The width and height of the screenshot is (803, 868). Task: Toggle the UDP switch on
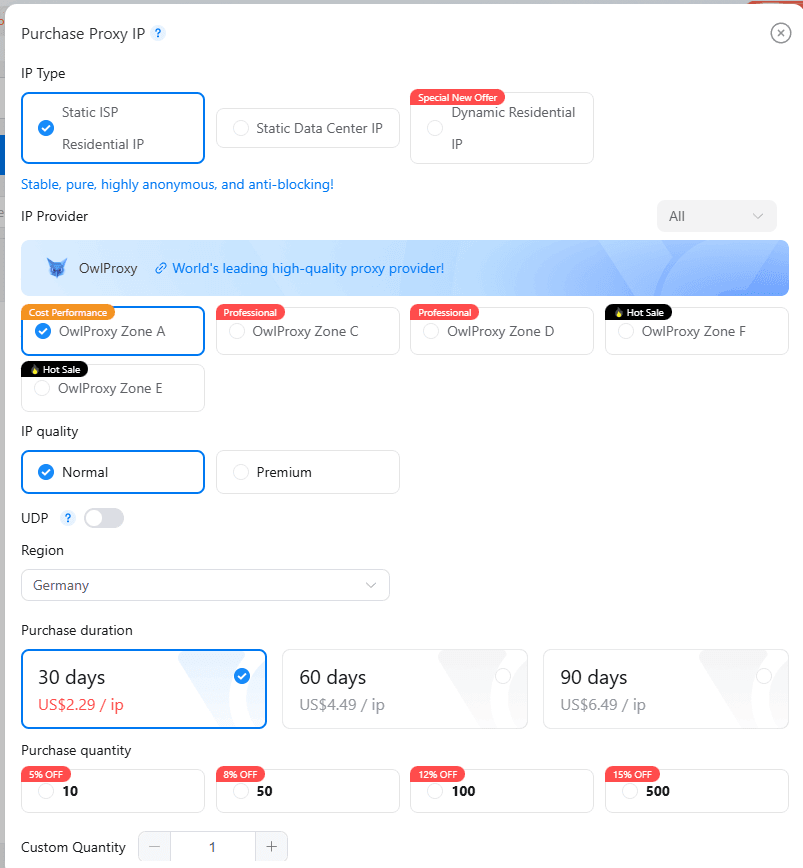[x=105, y=517]
